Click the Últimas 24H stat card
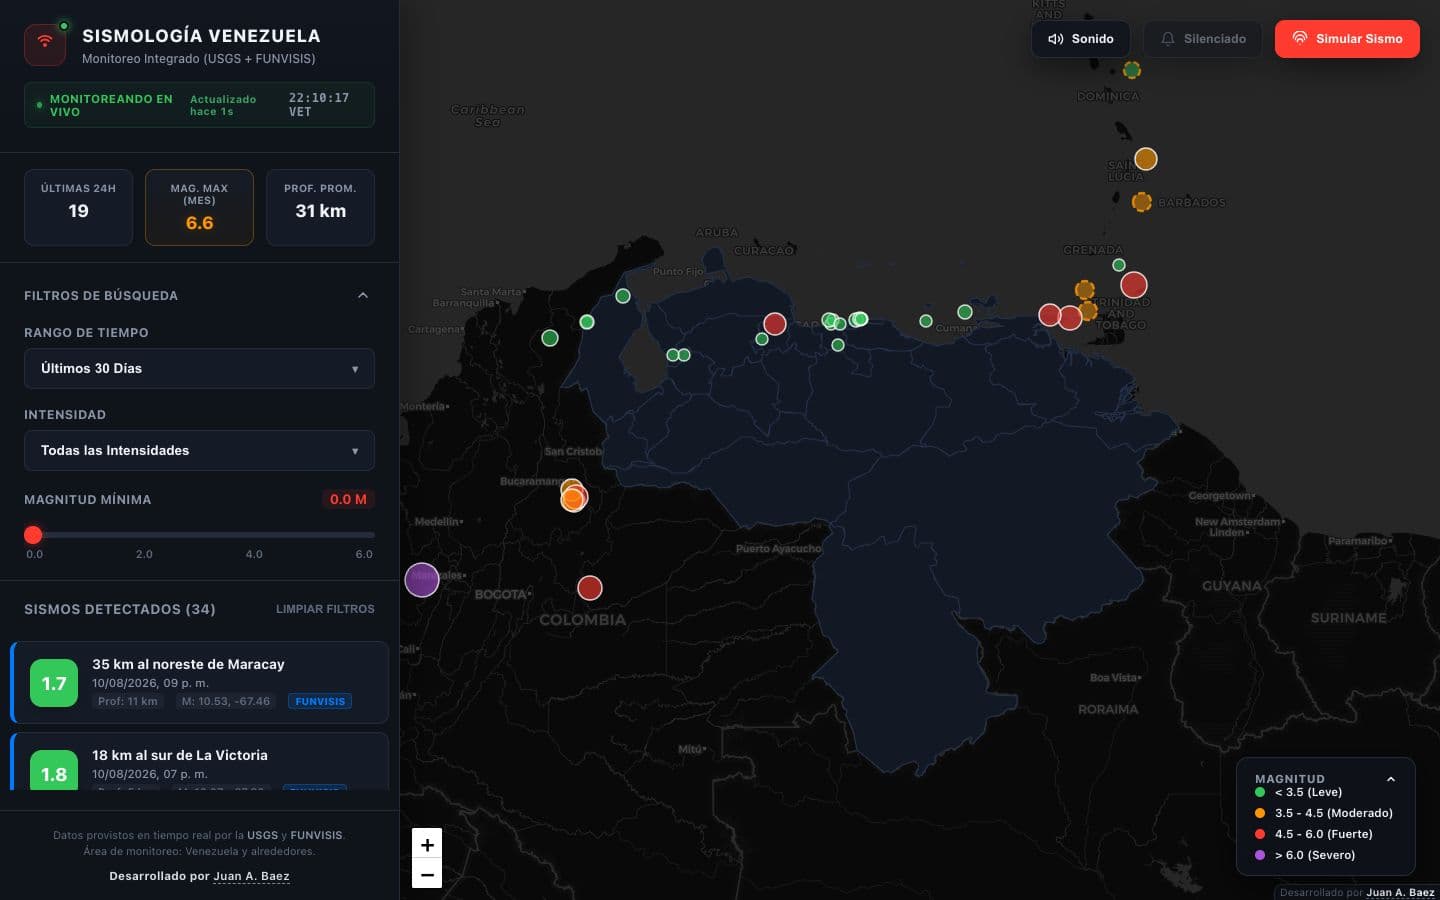Viewport: 1440px width, 900px height. pos(78,207)
